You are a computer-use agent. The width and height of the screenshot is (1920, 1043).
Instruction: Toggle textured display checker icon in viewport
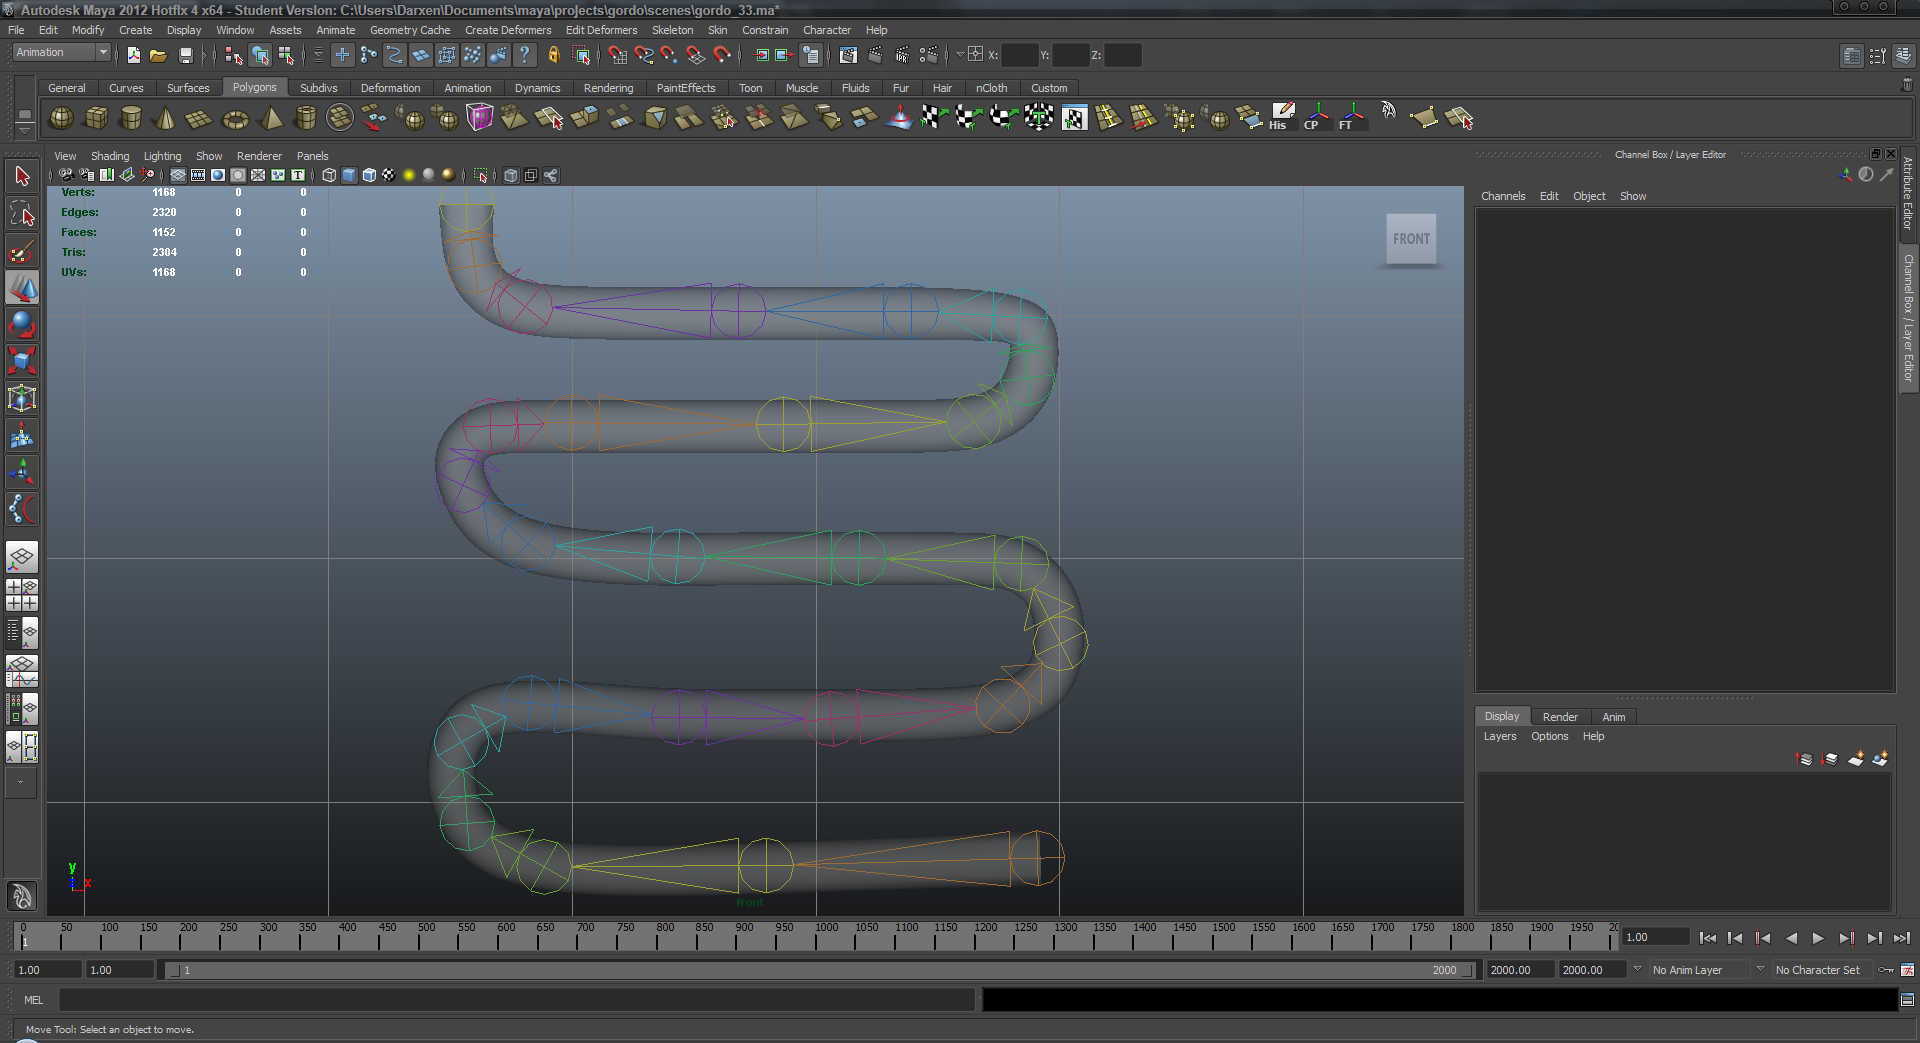tap(389, 175)
